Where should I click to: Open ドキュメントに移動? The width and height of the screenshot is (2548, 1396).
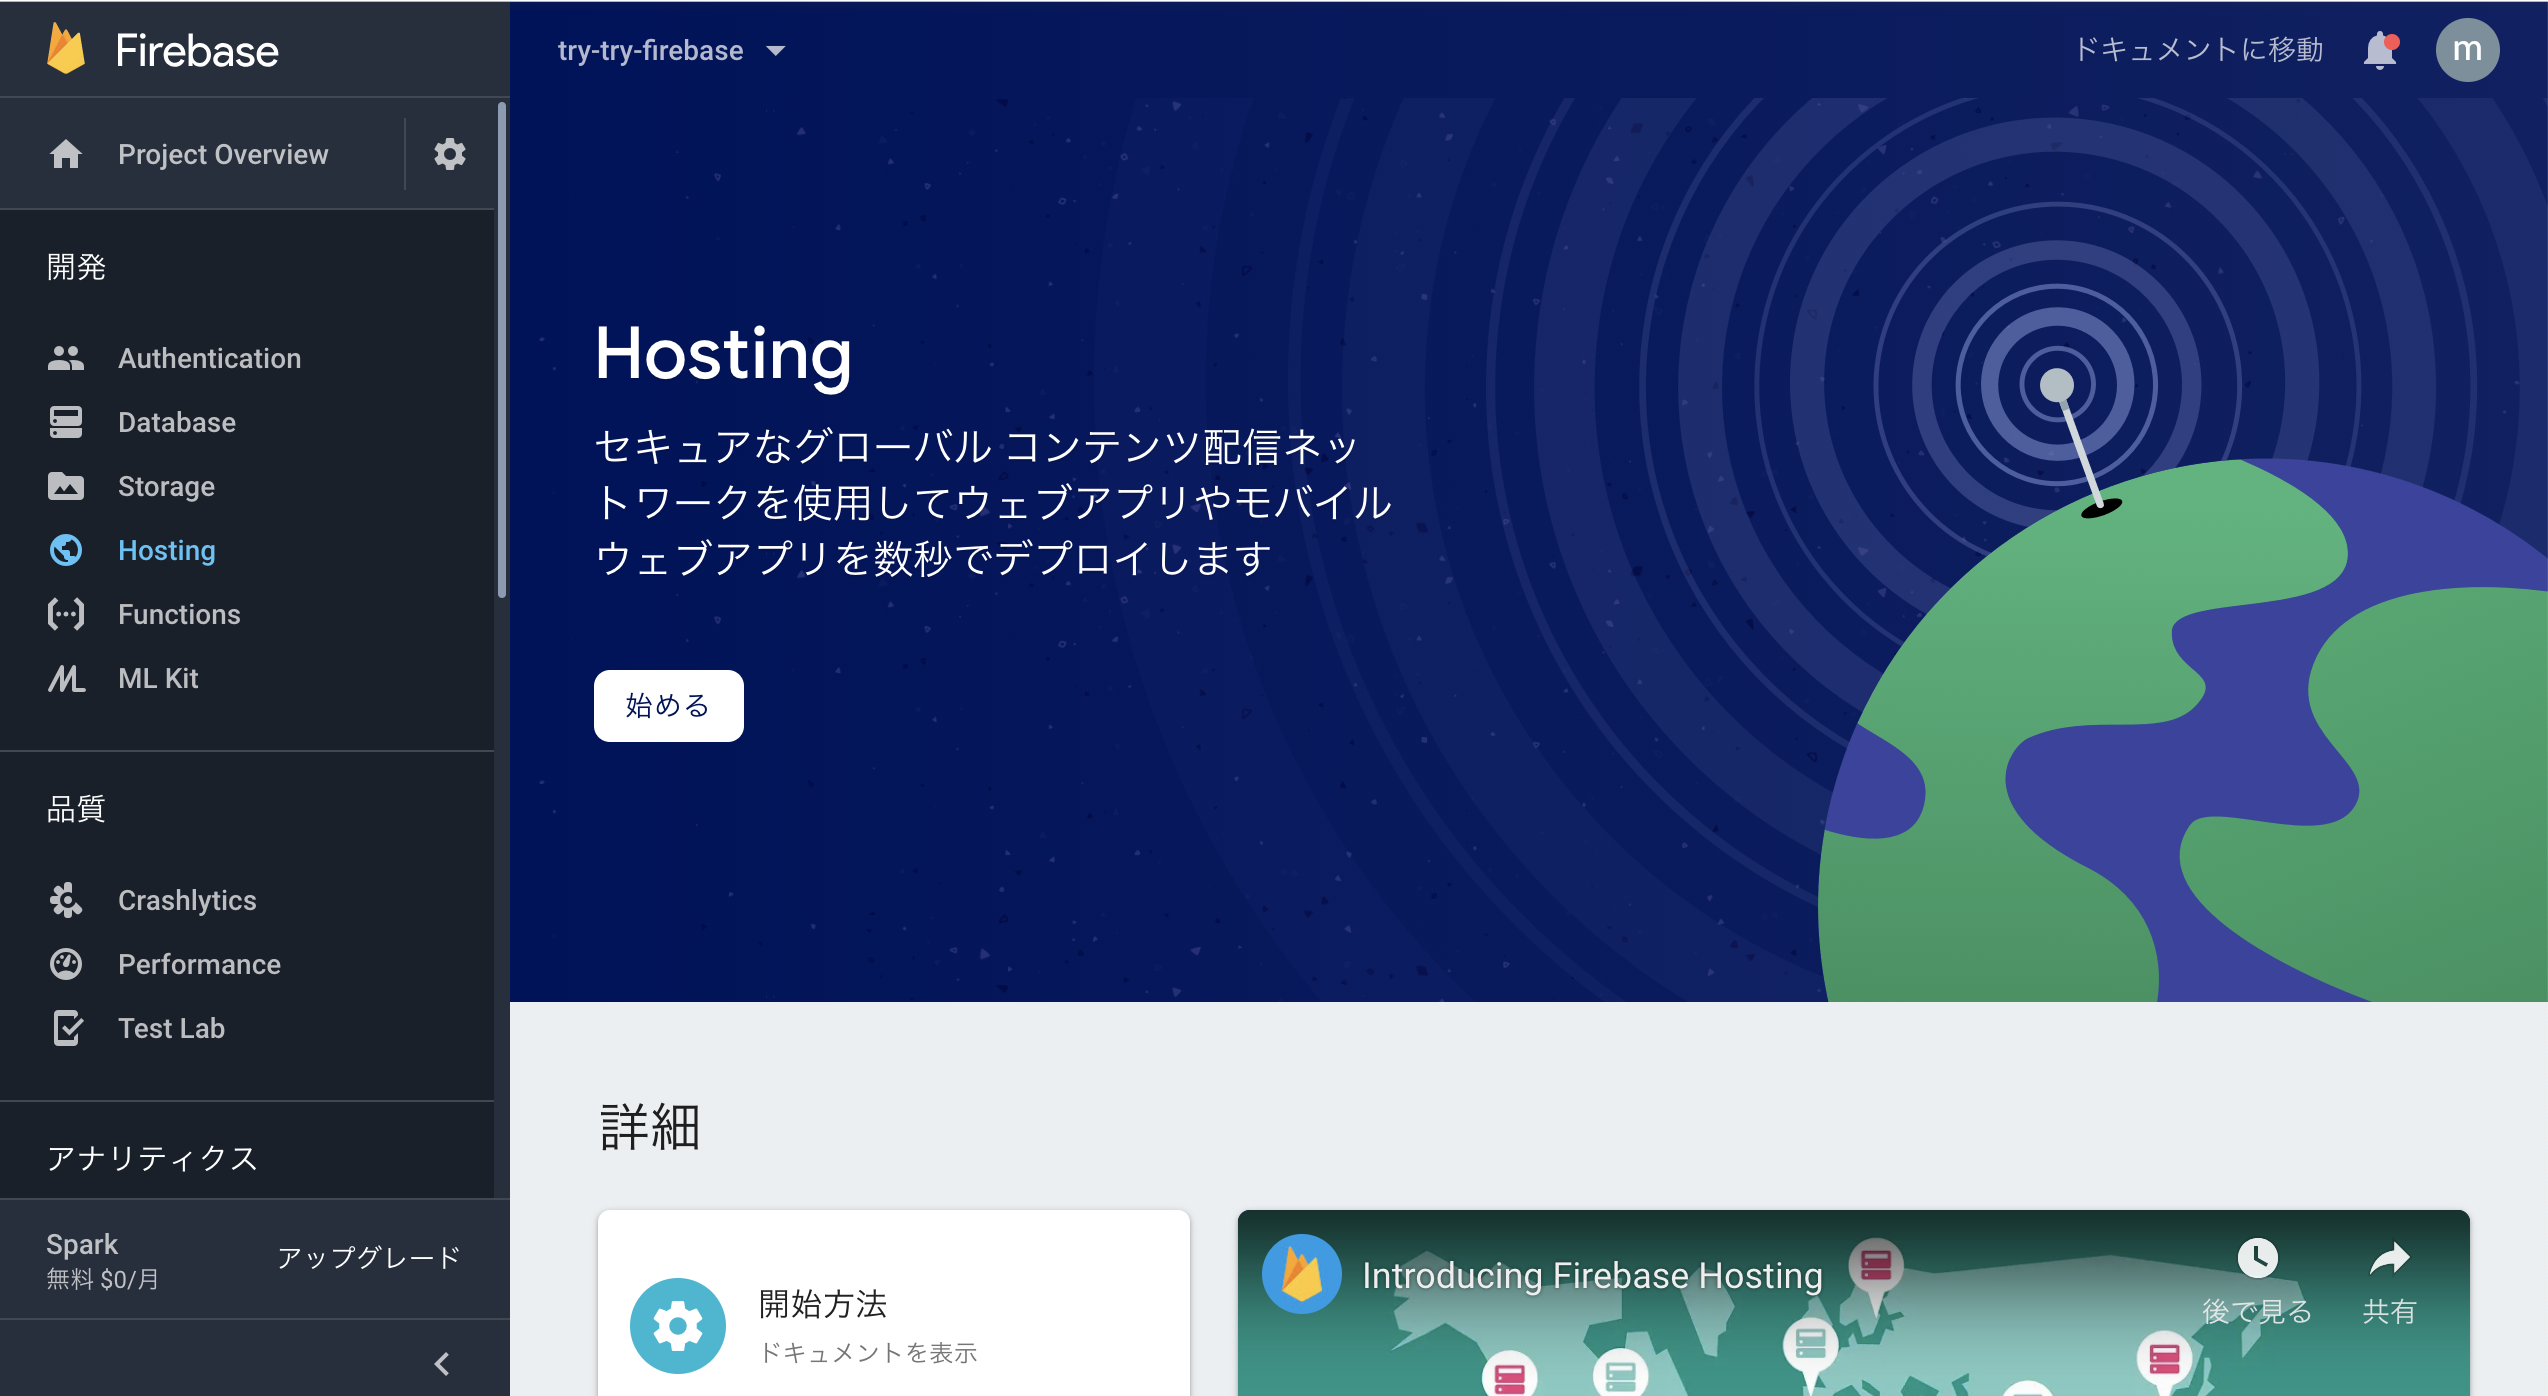click(2199, 49)
